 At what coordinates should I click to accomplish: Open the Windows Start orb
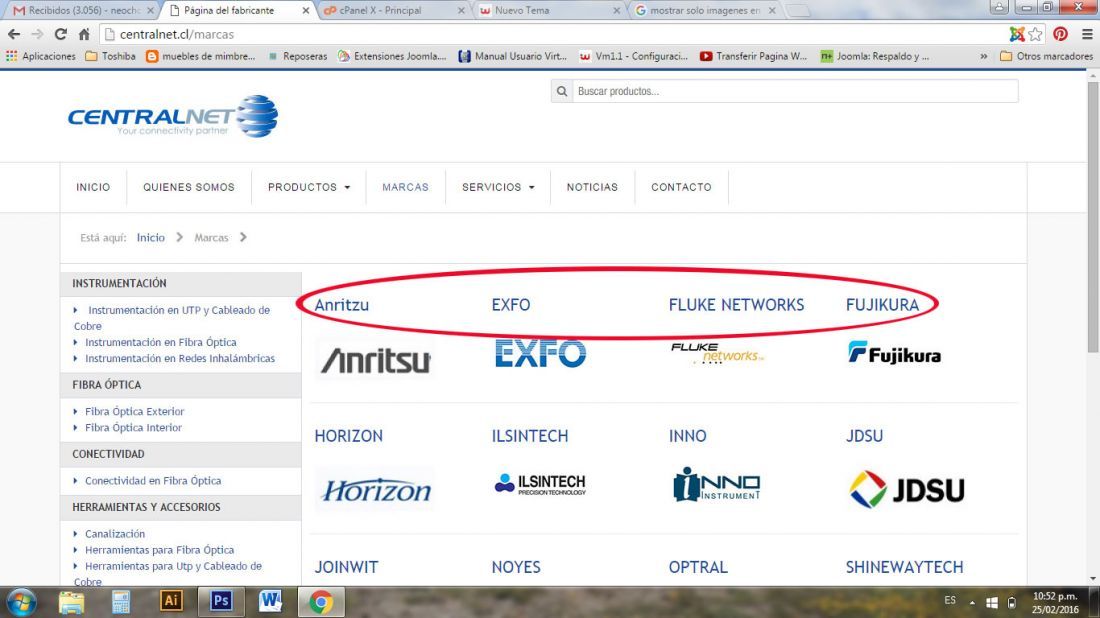click(x=21, y=603)
